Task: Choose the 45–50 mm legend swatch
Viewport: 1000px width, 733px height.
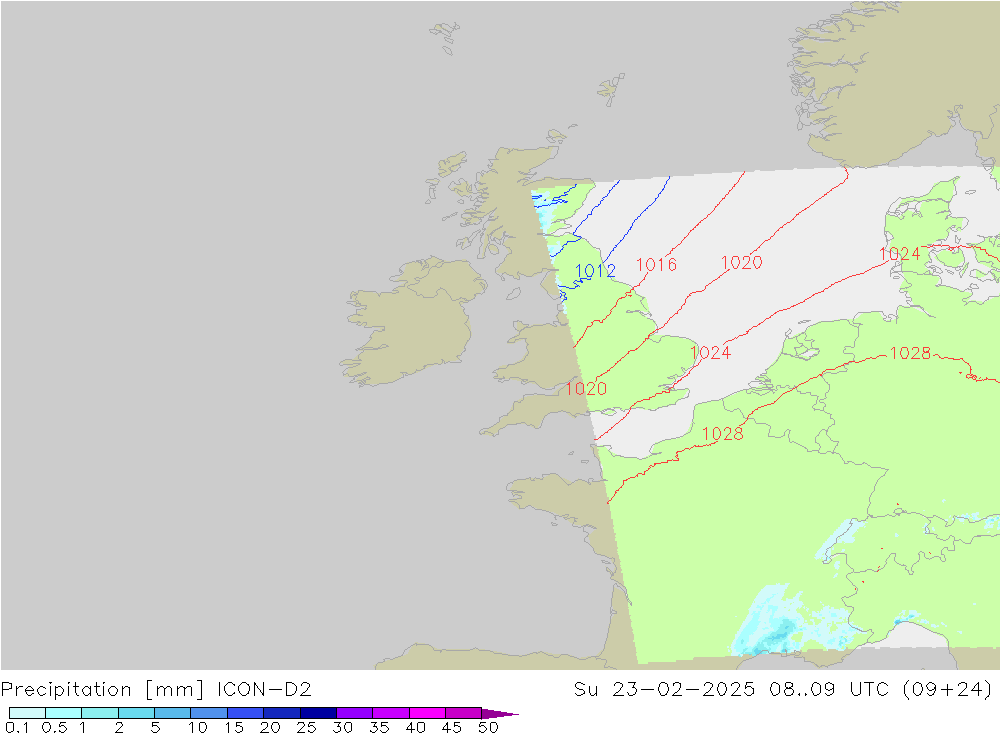Action: click(x=463, y=713)
